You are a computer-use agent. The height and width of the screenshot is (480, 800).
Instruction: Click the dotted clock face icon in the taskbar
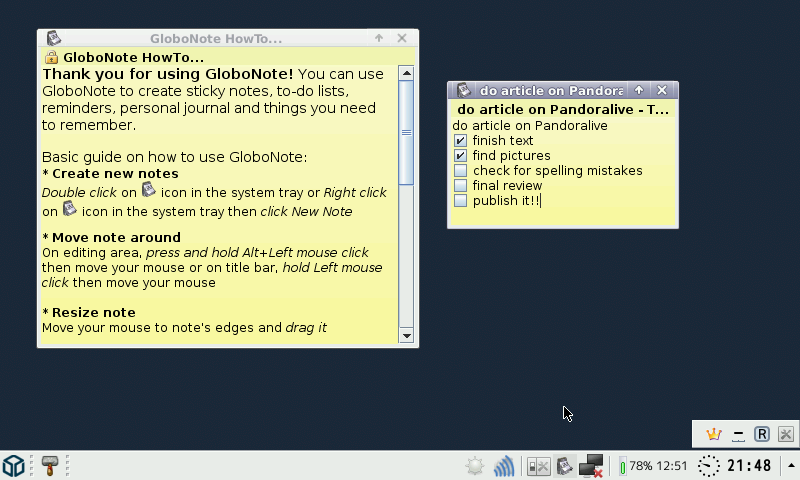tap(709, 466)
